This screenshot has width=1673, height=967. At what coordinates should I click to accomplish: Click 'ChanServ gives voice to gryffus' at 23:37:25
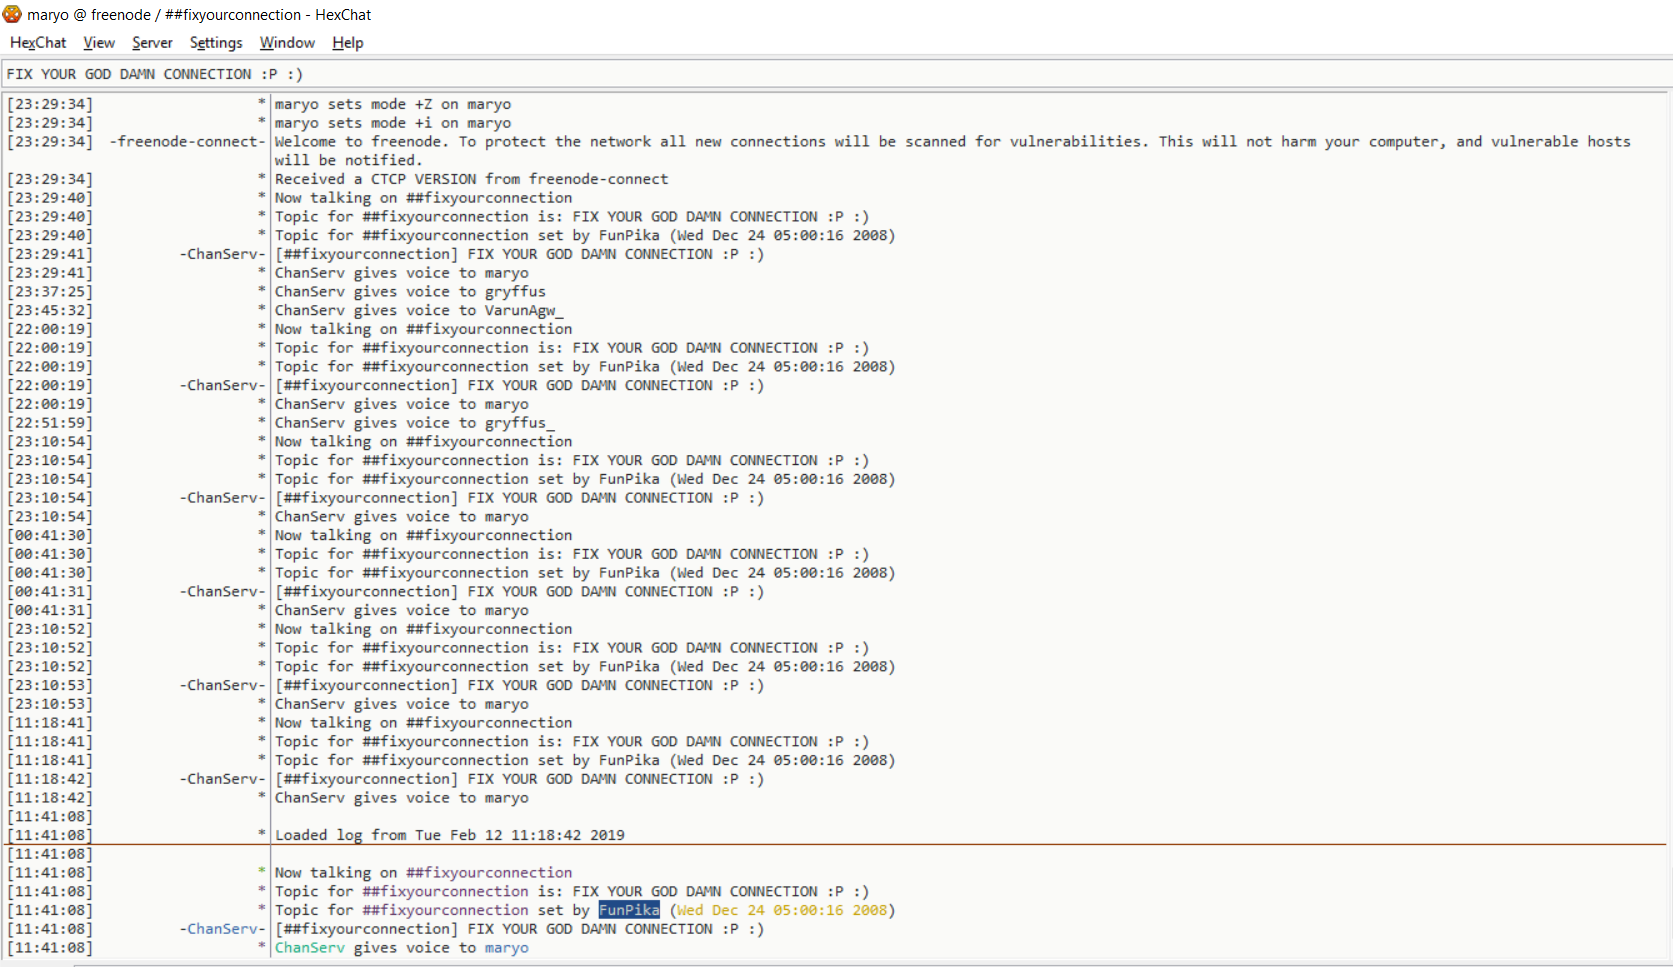coord(410,292)
